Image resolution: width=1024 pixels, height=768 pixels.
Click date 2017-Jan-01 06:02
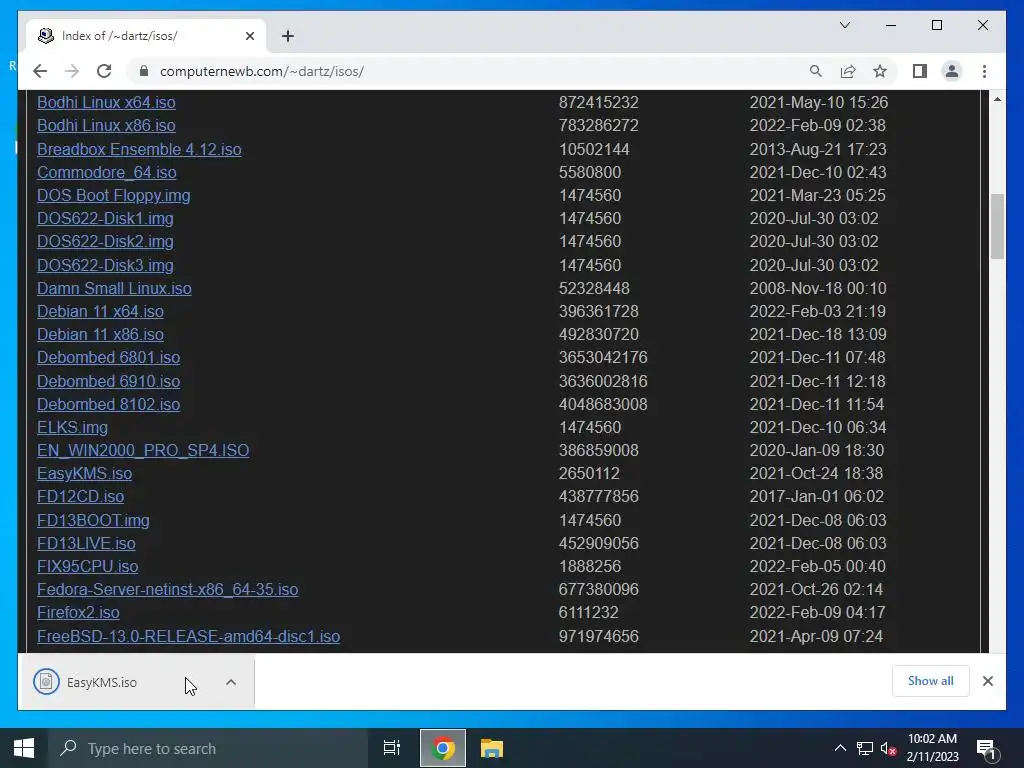[816, 497]
